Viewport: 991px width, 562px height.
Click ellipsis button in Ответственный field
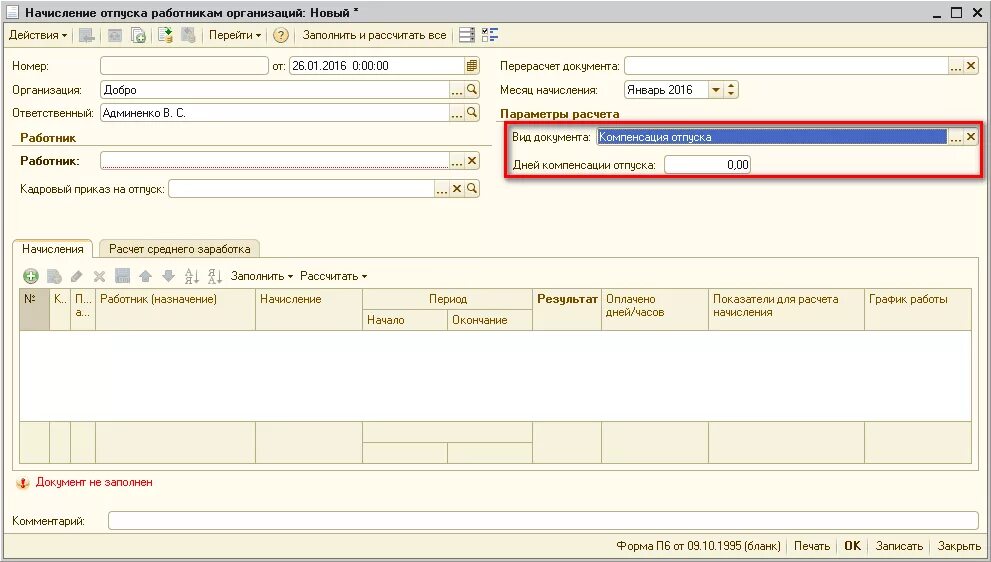tap(457, 113)
